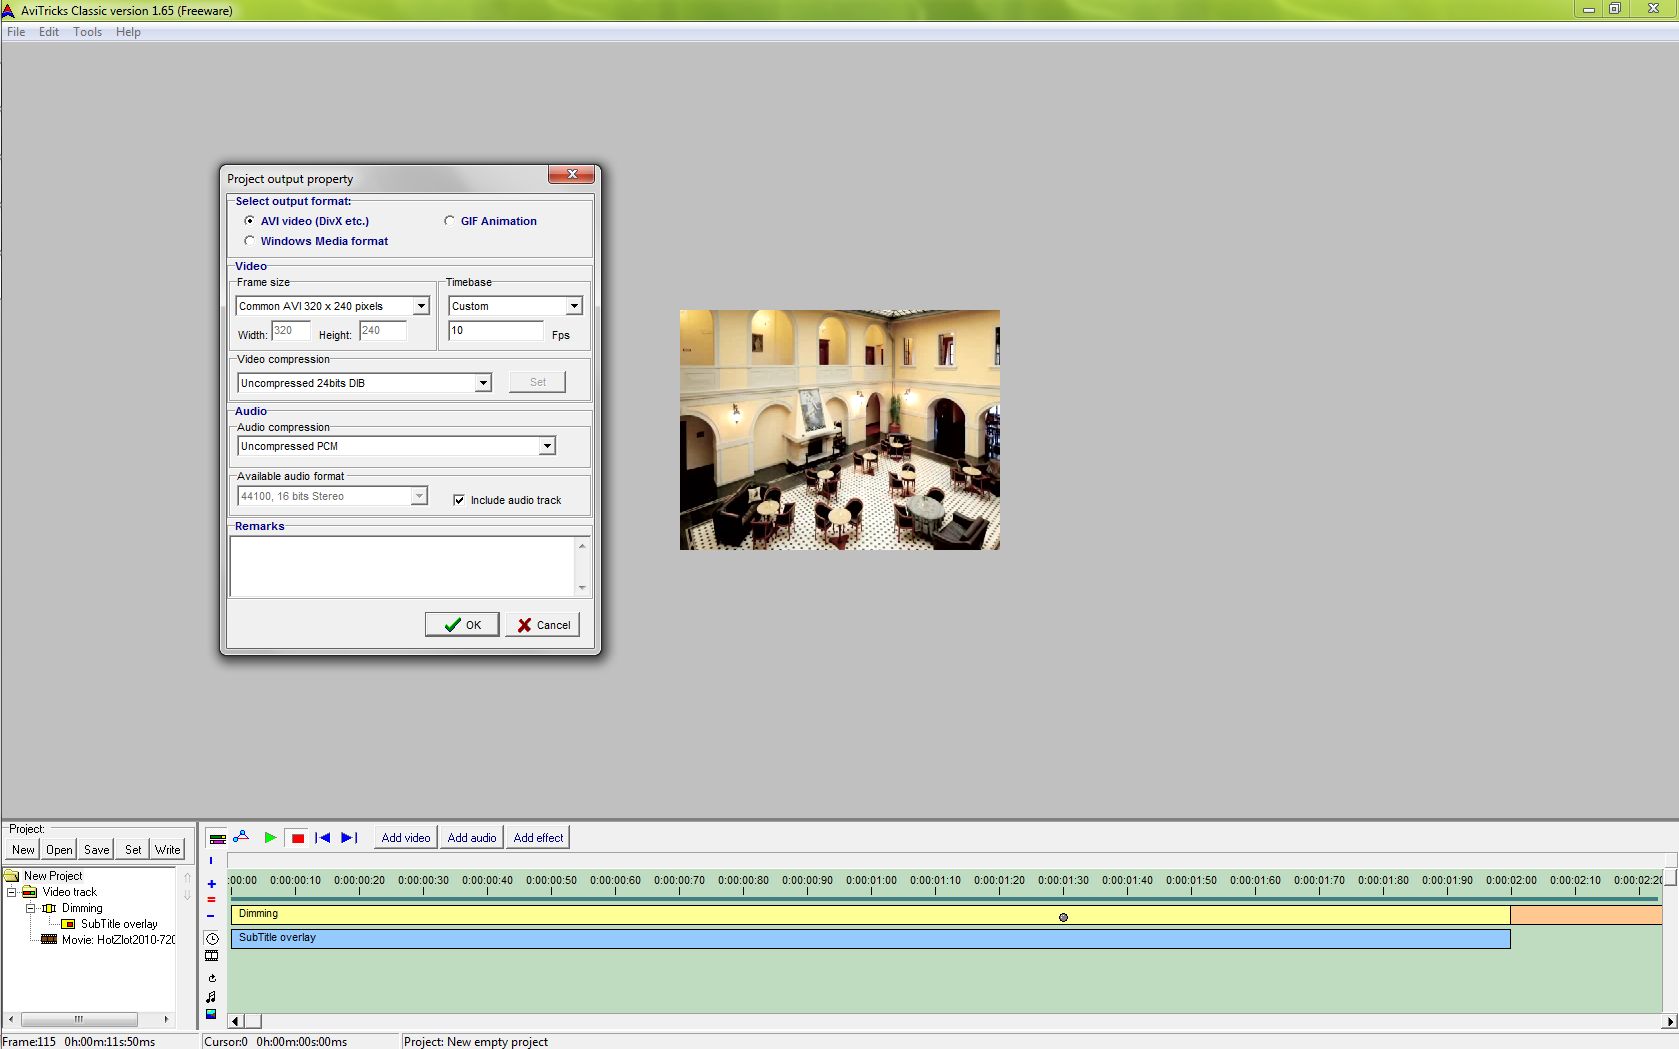Click the up arrow beside project tree

coord(187,878)
